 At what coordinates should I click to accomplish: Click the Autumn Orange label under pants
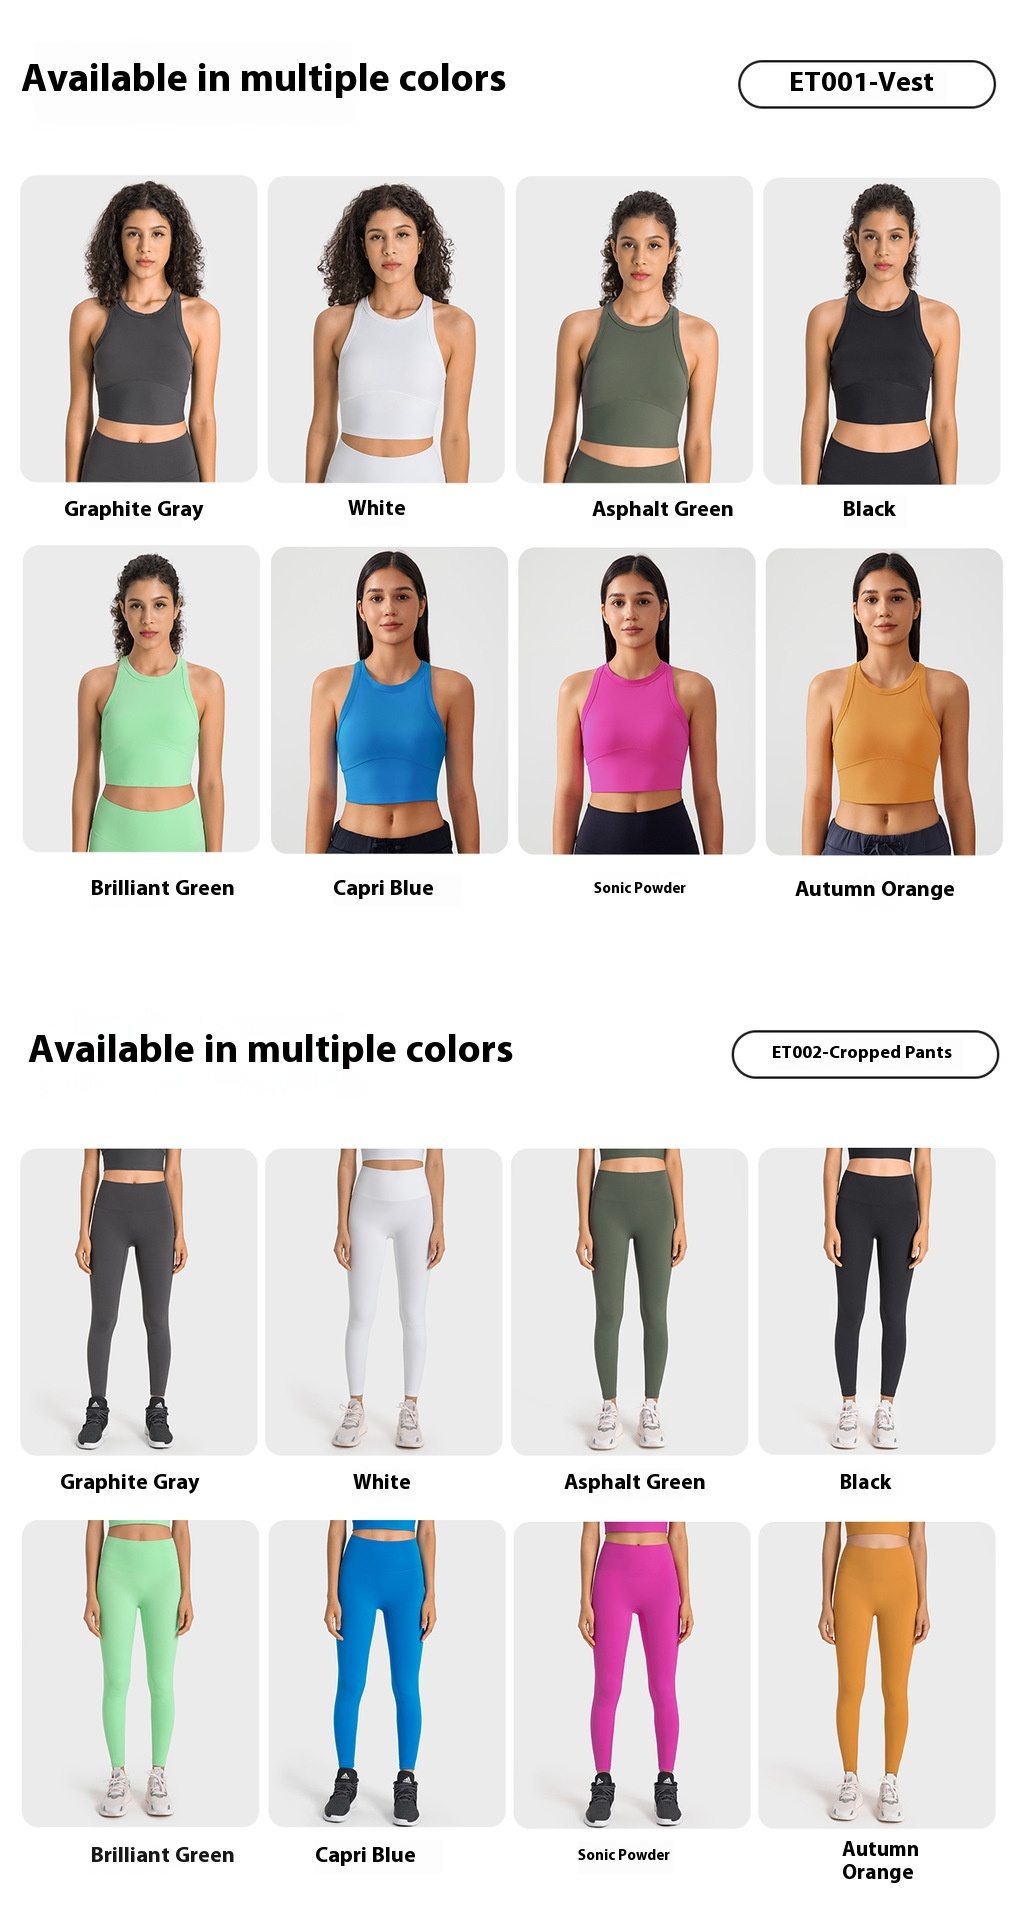879,1860
